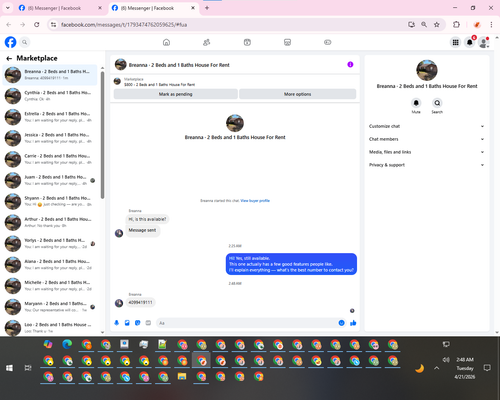Image resolution: width=500 pixels, height=400 pixels.
Task: Open Cynthia conversation in chat list
Action: 50,96
